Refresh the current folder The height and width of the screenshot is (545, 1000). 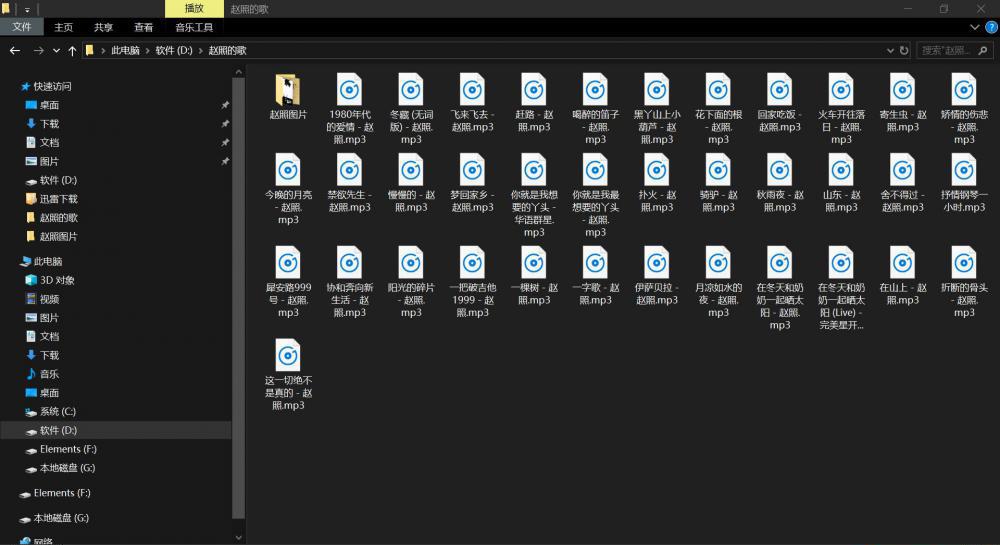[x=904, y=50]
